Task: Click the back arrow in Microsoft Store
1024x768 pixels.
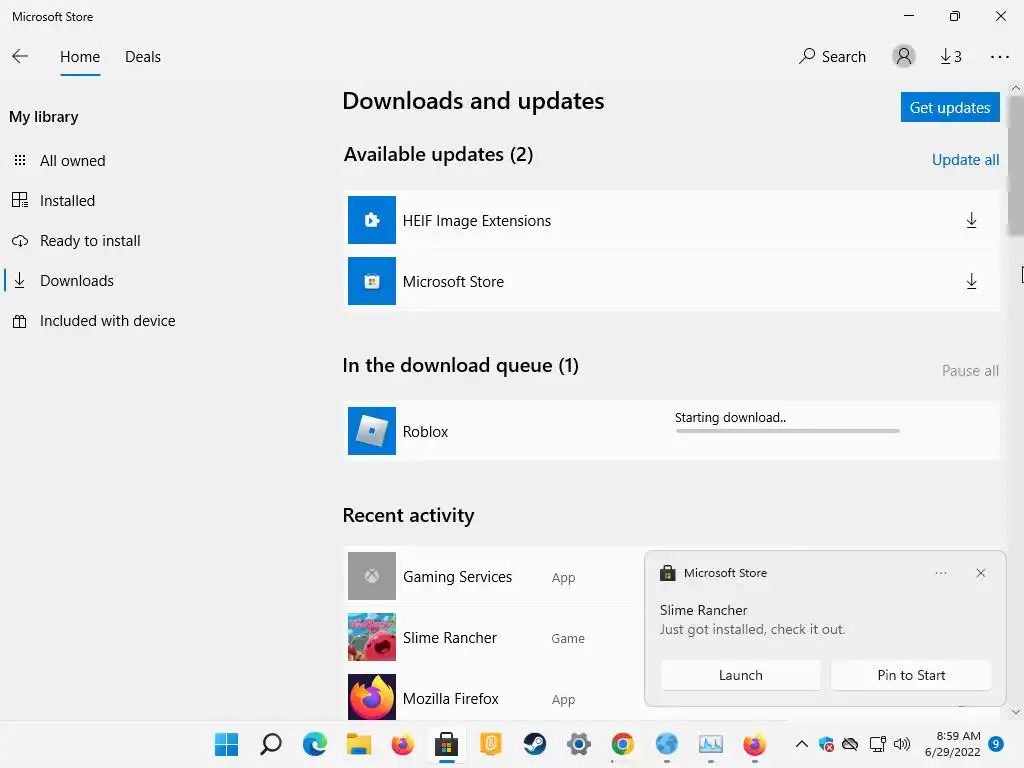Action: 20,56
